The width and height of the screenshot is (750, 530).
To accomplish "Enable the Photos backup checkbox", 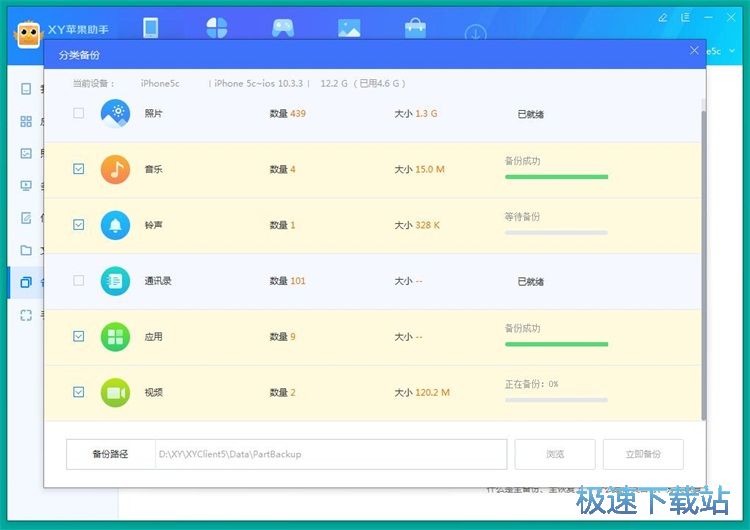I will click(x=79, y=113).
